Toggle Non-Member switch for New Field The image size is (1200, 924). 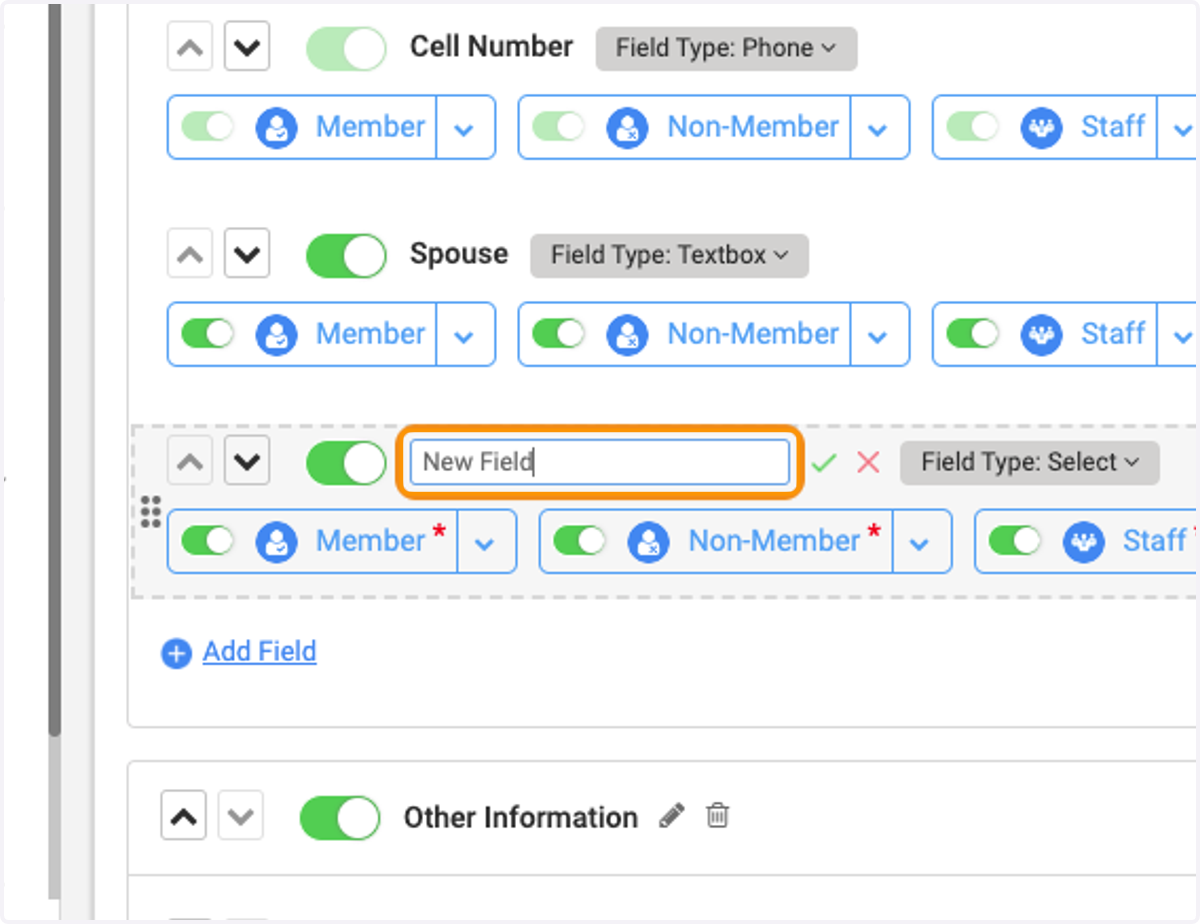(x=579, y=541)
